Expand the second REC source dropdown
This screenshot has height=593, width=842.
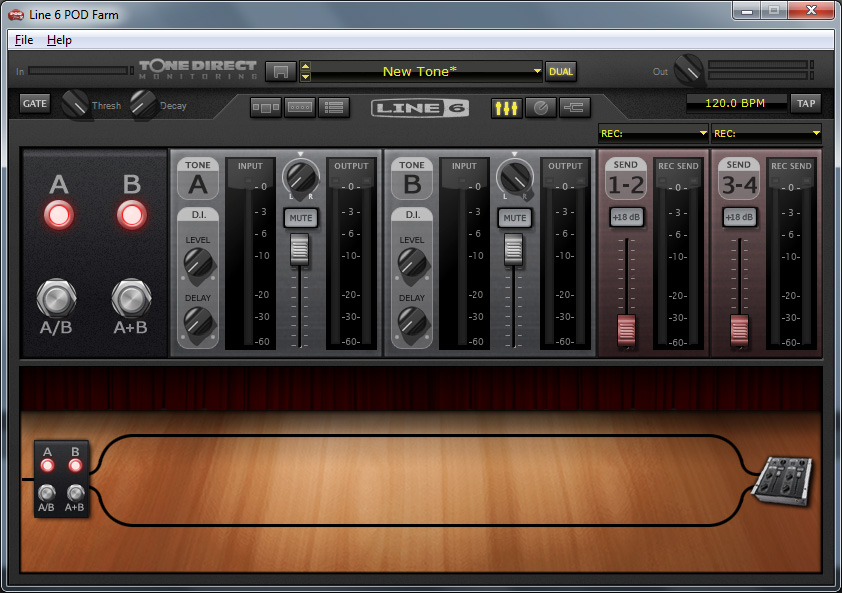pos(766,132)
